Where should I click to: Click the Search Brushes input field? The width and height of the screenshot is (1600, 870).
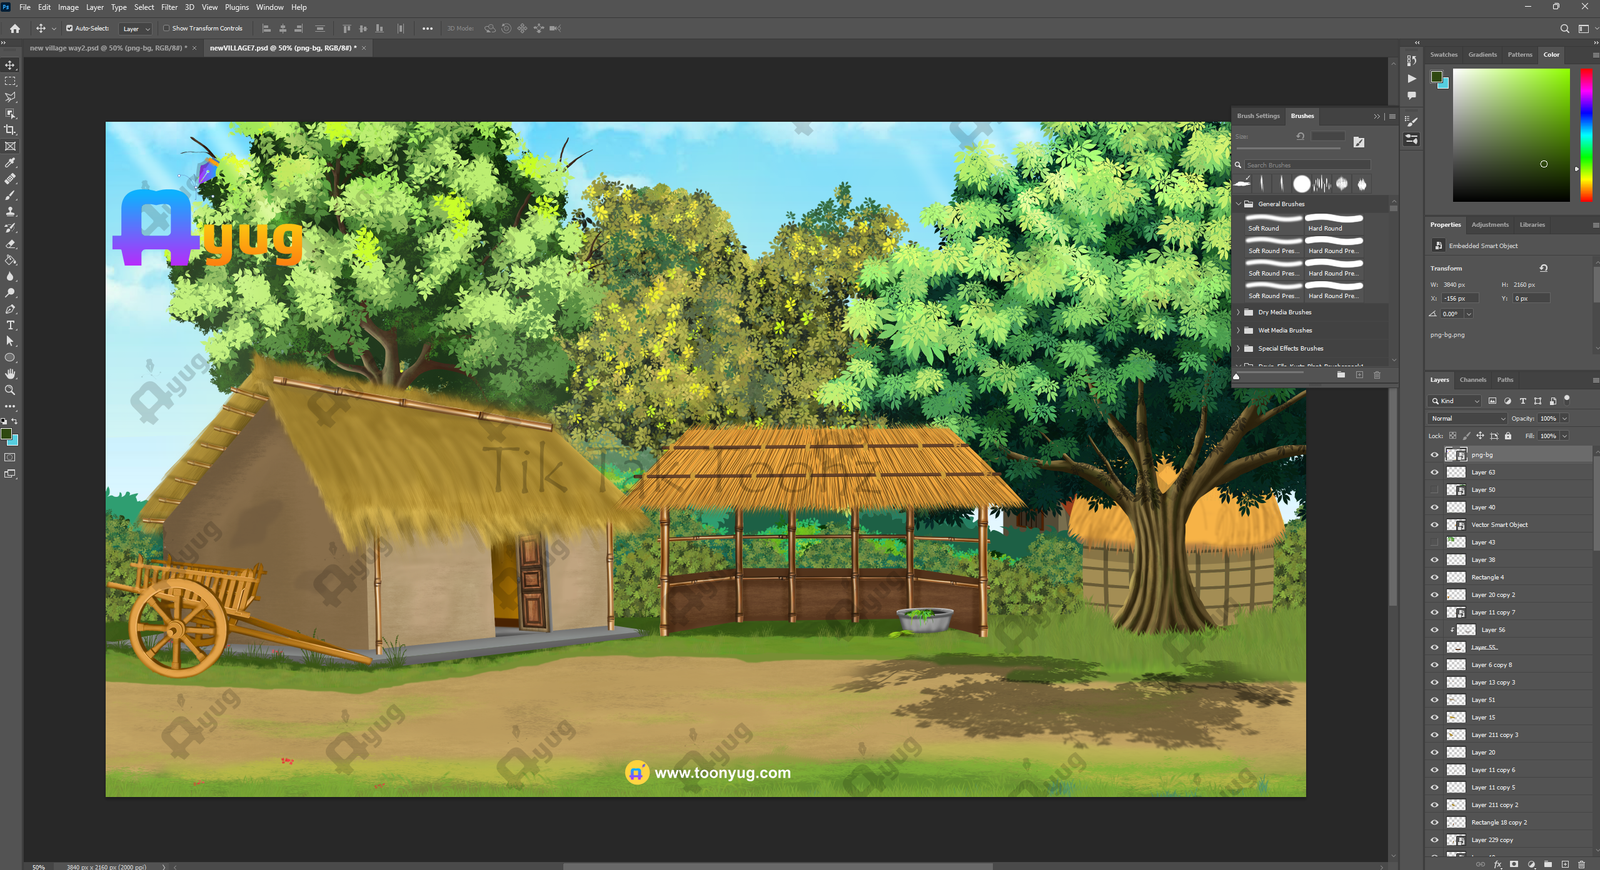pos(1307,165)
